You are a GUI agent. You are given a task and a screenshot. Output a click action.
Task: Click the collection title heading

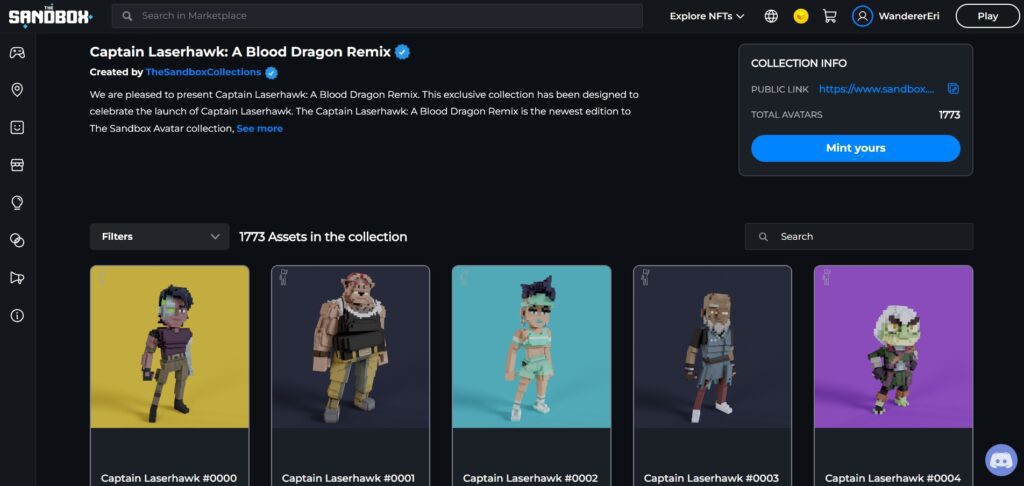[240, 52]
